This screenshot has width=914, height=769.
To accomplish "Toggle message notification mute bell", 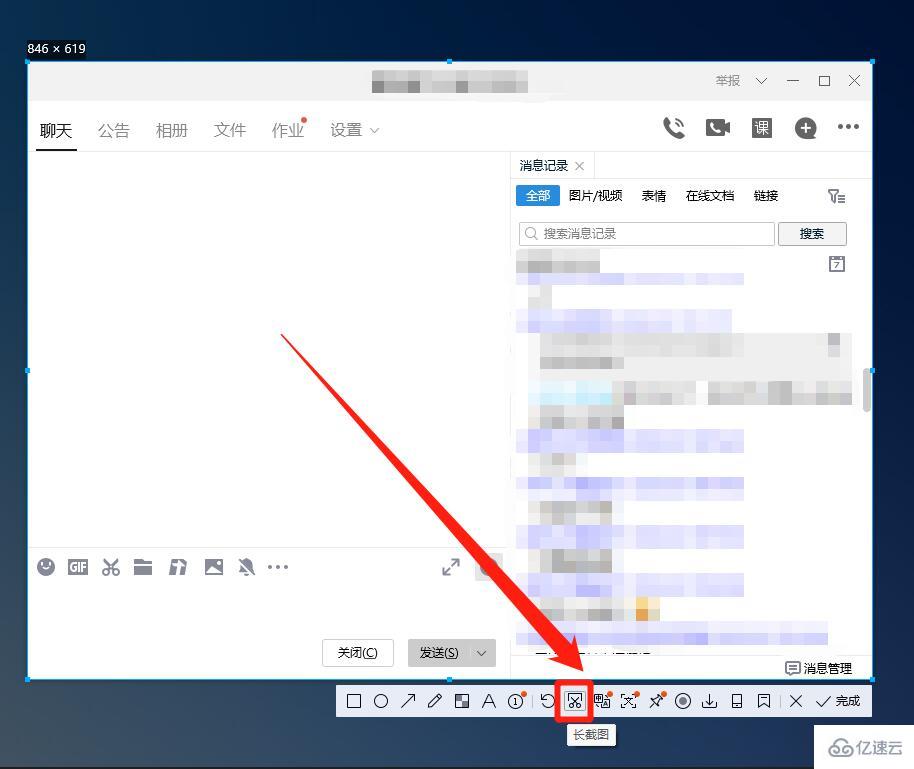I will click(x=247, y=567).
